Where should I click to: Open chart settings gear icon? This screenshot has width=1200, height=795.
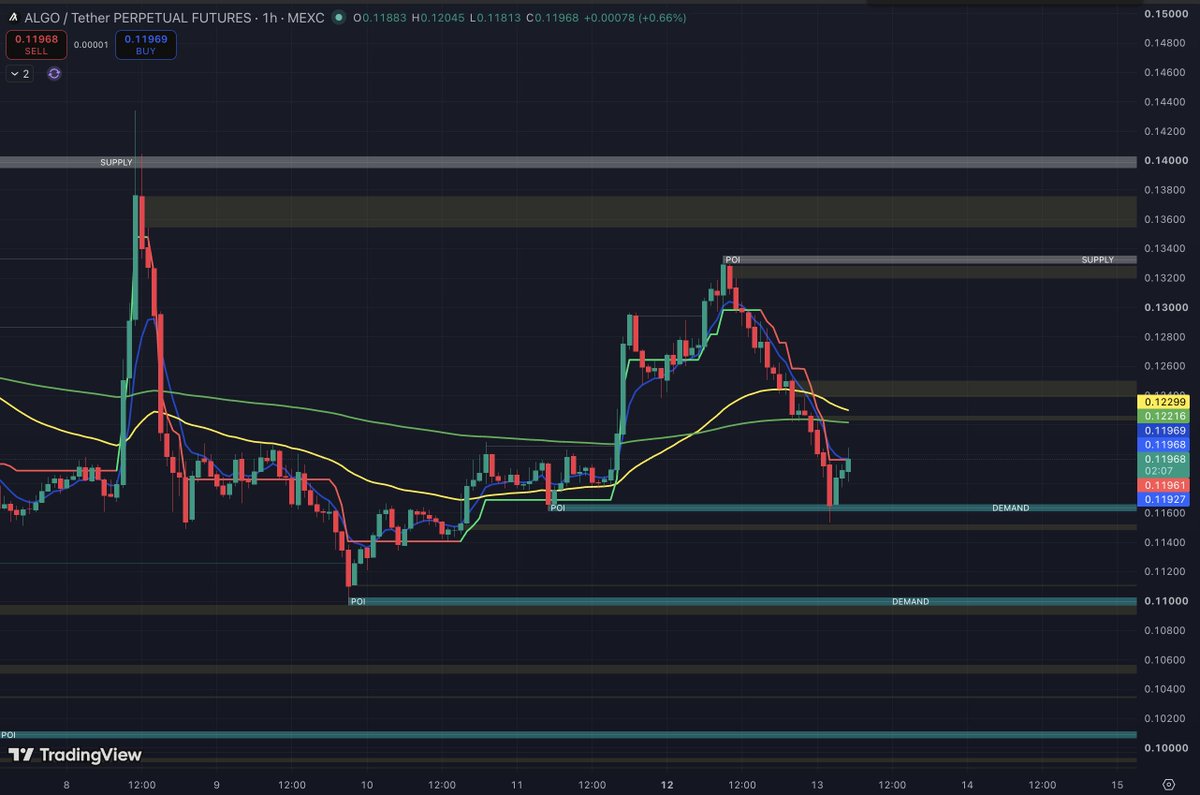[1167, 784]
